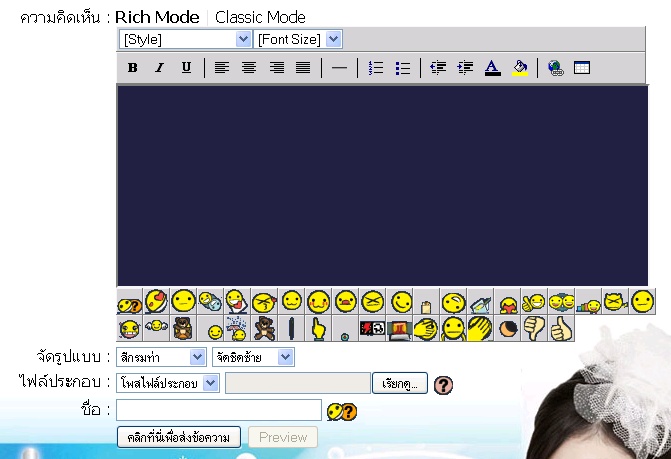Insert a horizontal rule line
Image resolution: width=671 pixels, height=459 pixels.
339,68
